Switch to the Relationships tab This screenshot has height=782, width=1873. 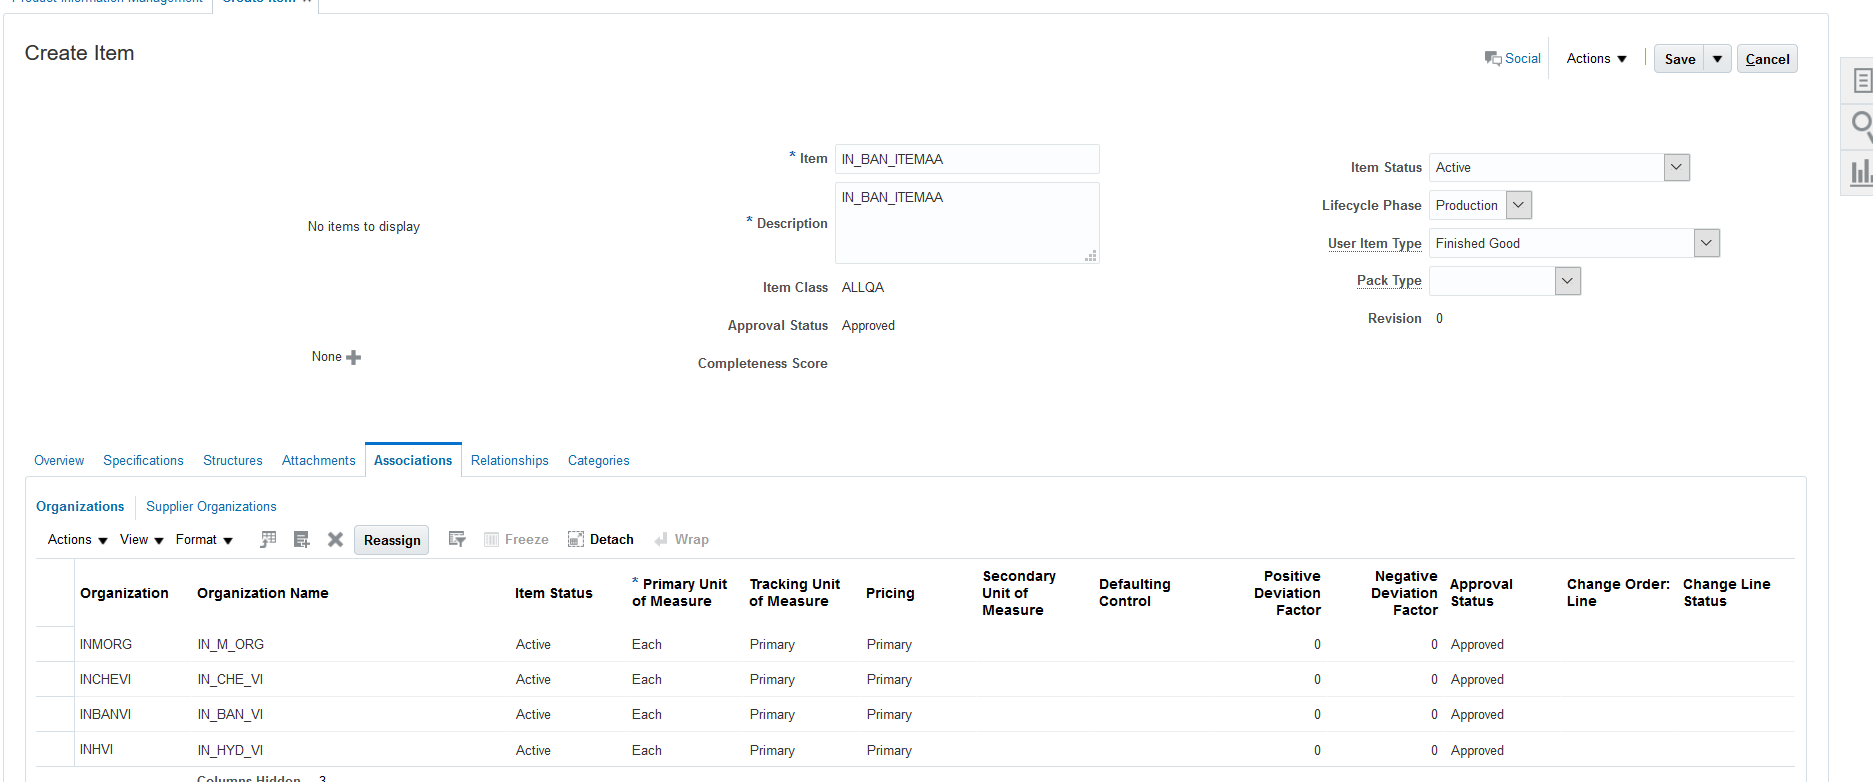click(509, 461)
